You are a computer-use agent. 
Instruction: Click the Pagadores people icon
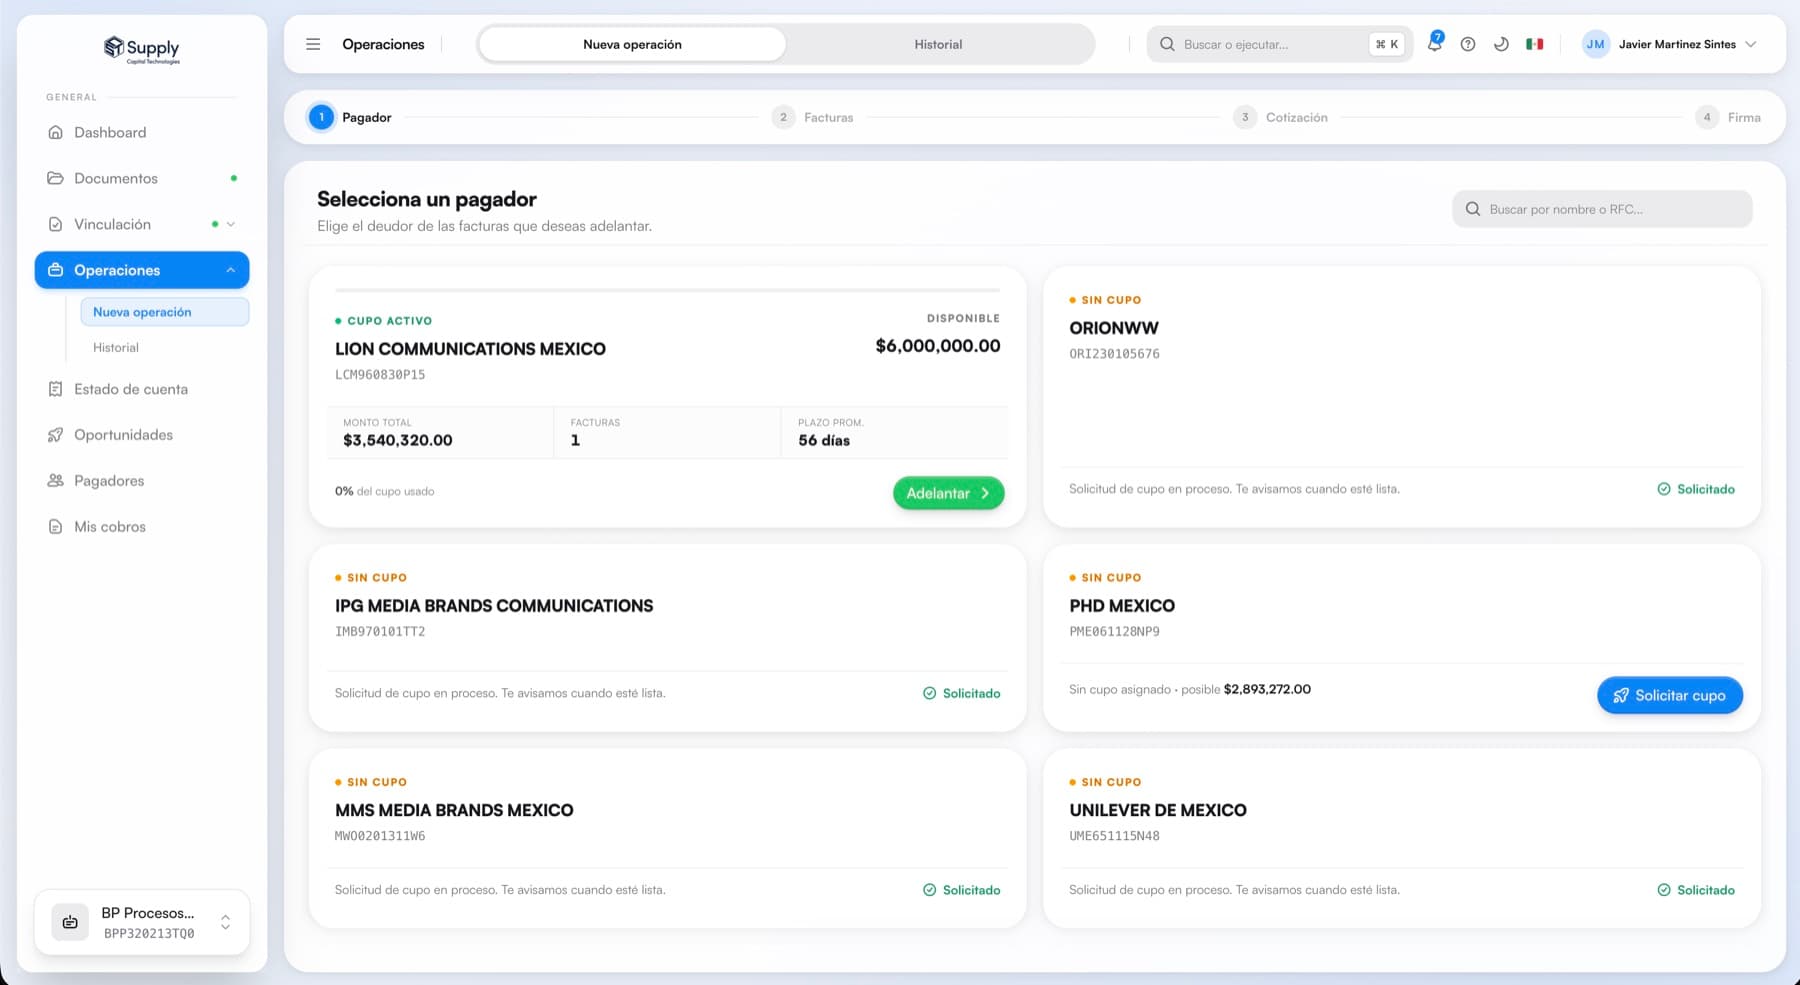(x=56, y=481)
